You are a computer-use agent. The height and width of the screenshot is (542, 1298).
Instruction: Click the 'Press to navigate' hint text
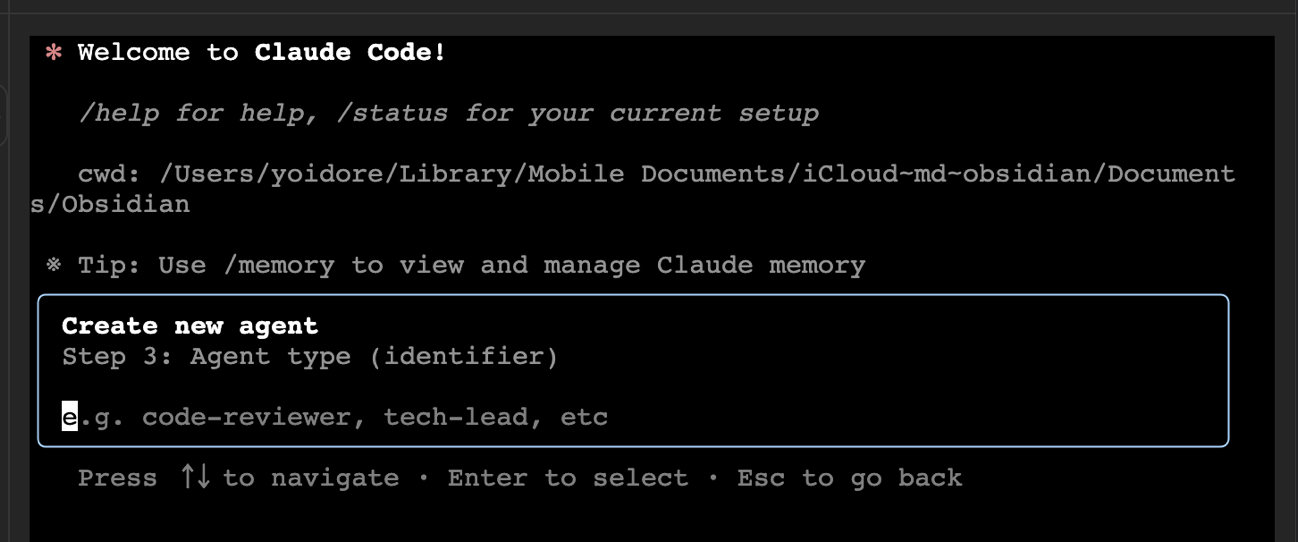(x=117, y=478)
